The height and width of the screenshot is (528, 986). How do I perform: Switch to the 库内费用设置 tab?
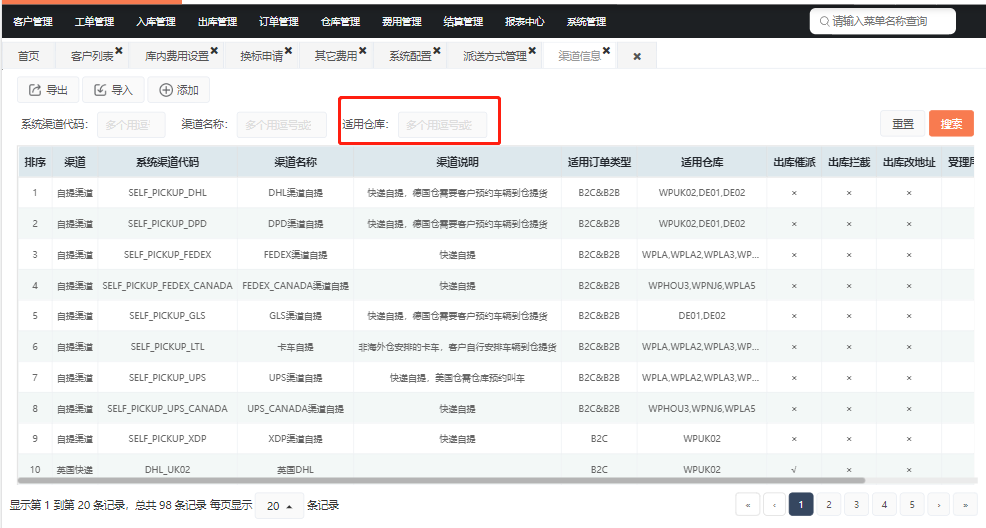pyautogui.click(x=177, y=56)
